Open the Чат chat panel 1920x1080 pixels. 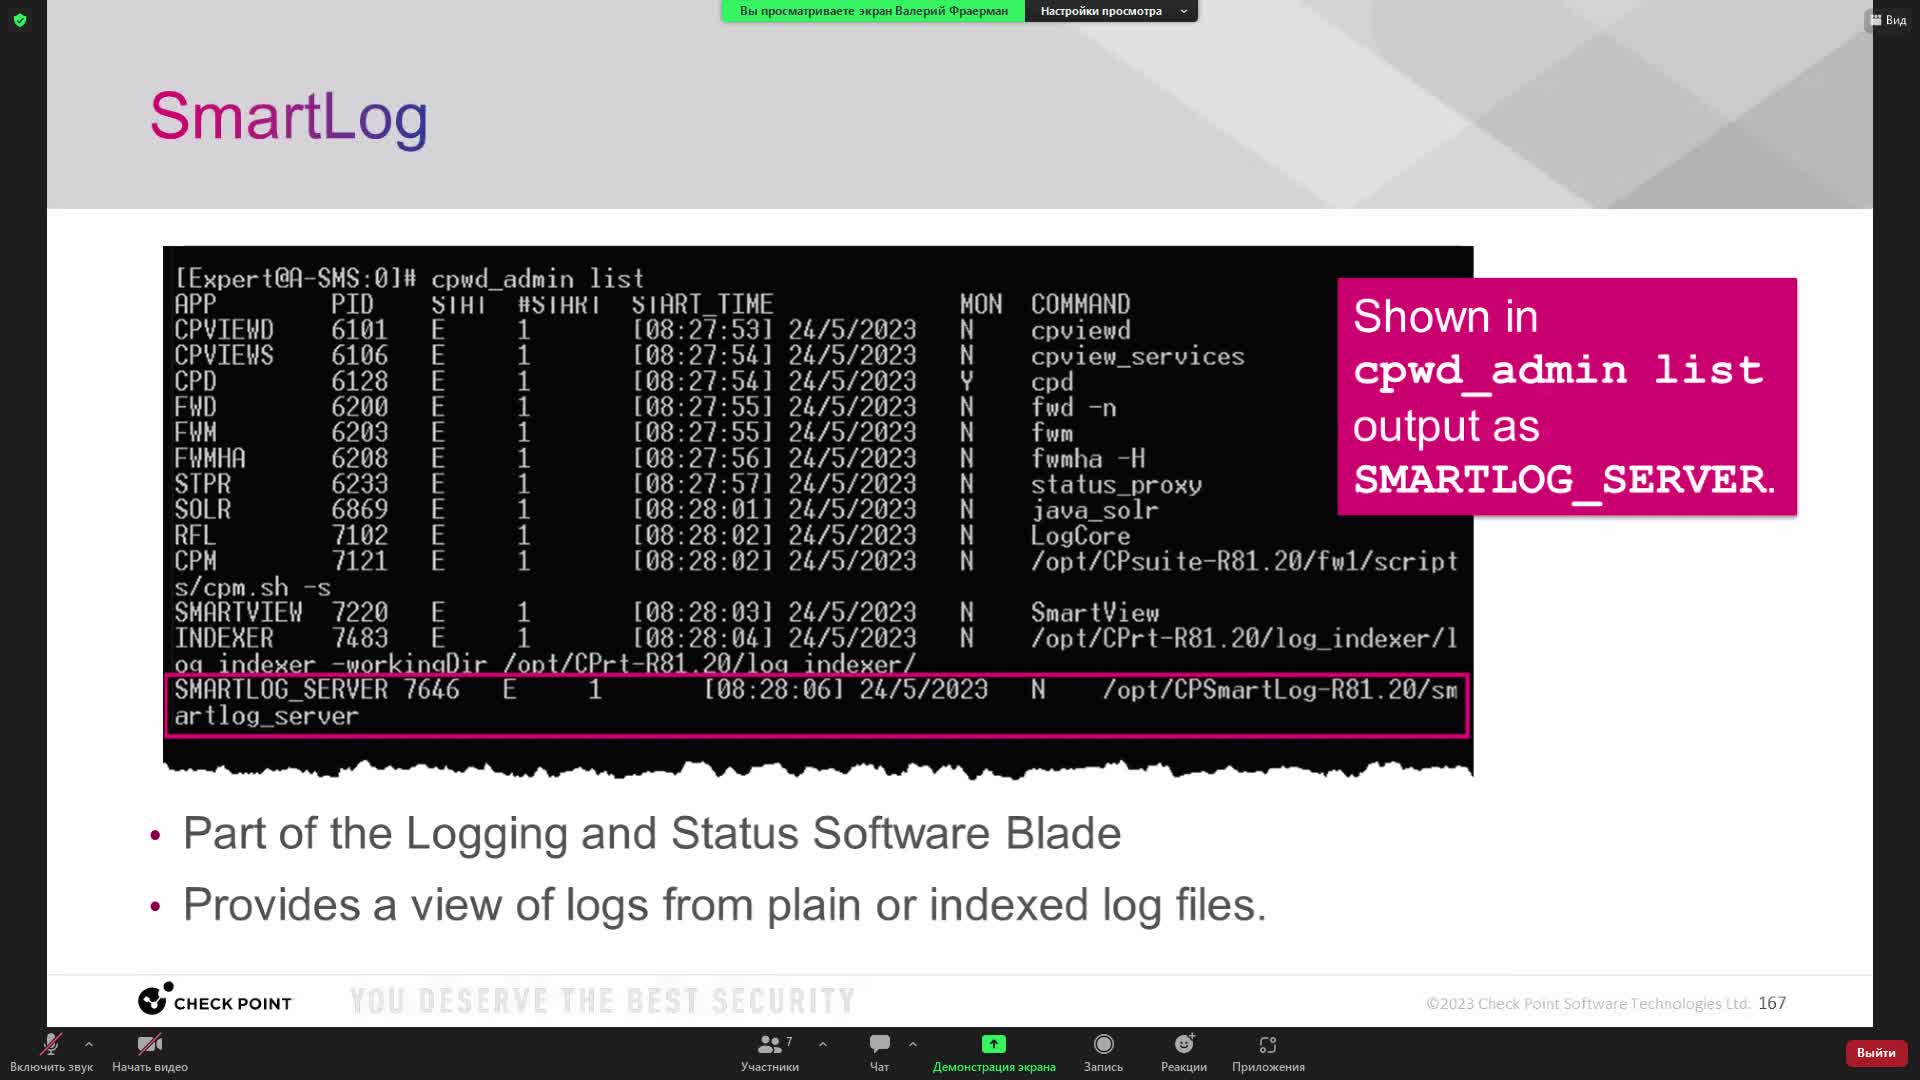pyautogui.click(x=879, y=1052)
